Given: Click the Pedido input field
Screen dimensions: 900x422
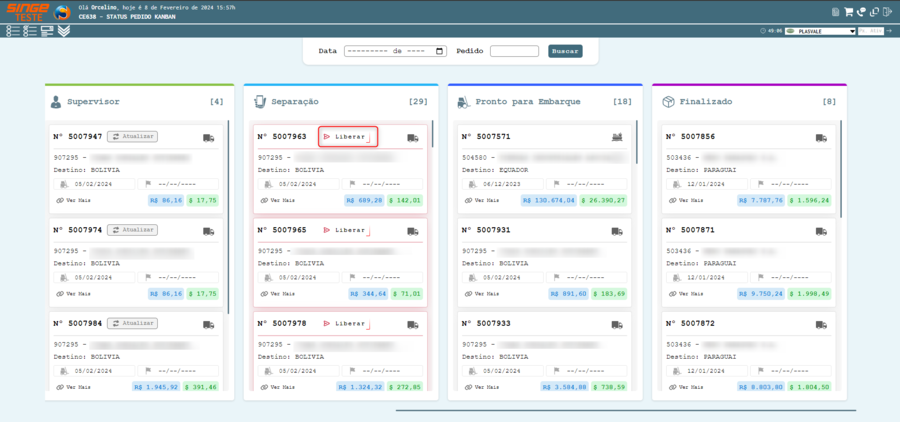Looking at the screenshot, I should pyautogui.click(x=514, y=51).
